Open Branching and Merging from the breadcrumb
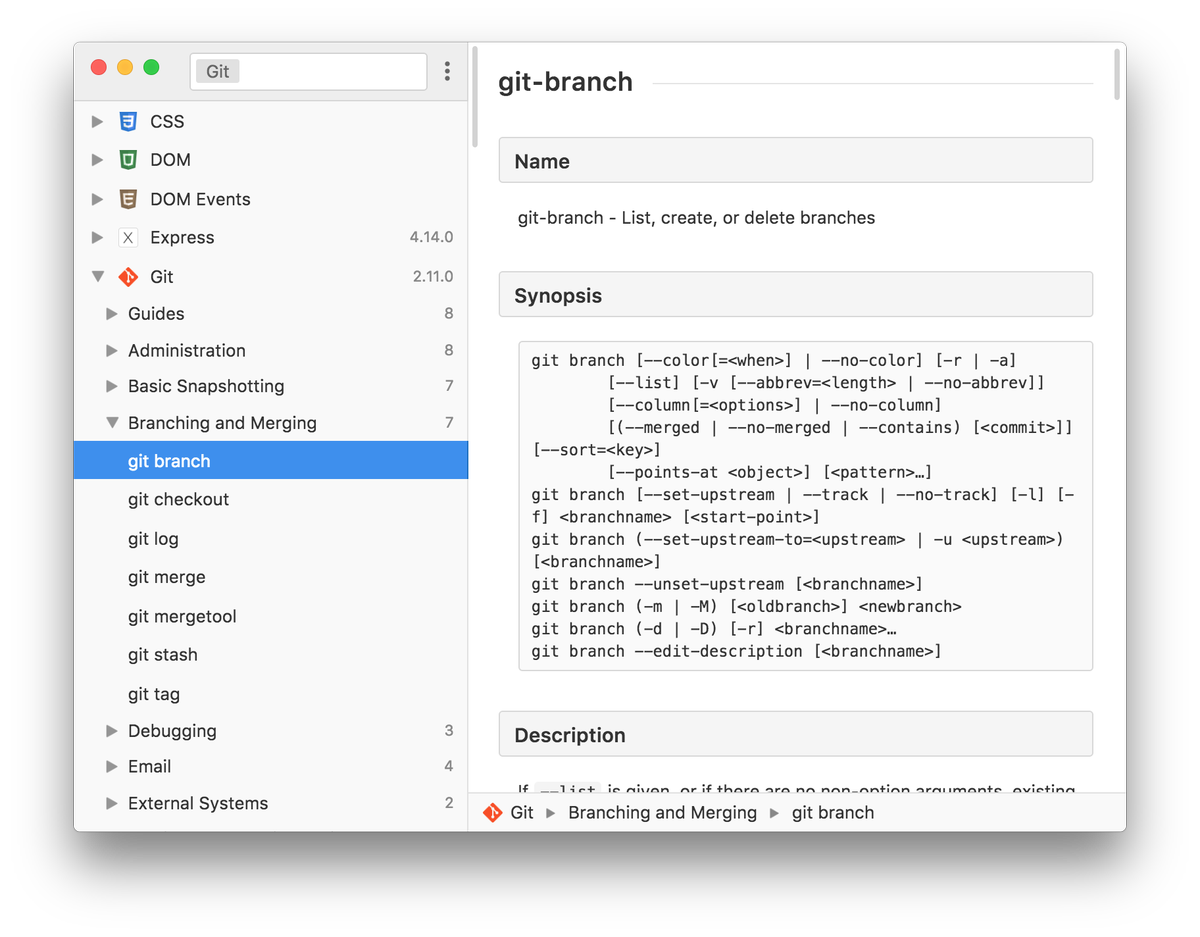 tap(662, 812)
